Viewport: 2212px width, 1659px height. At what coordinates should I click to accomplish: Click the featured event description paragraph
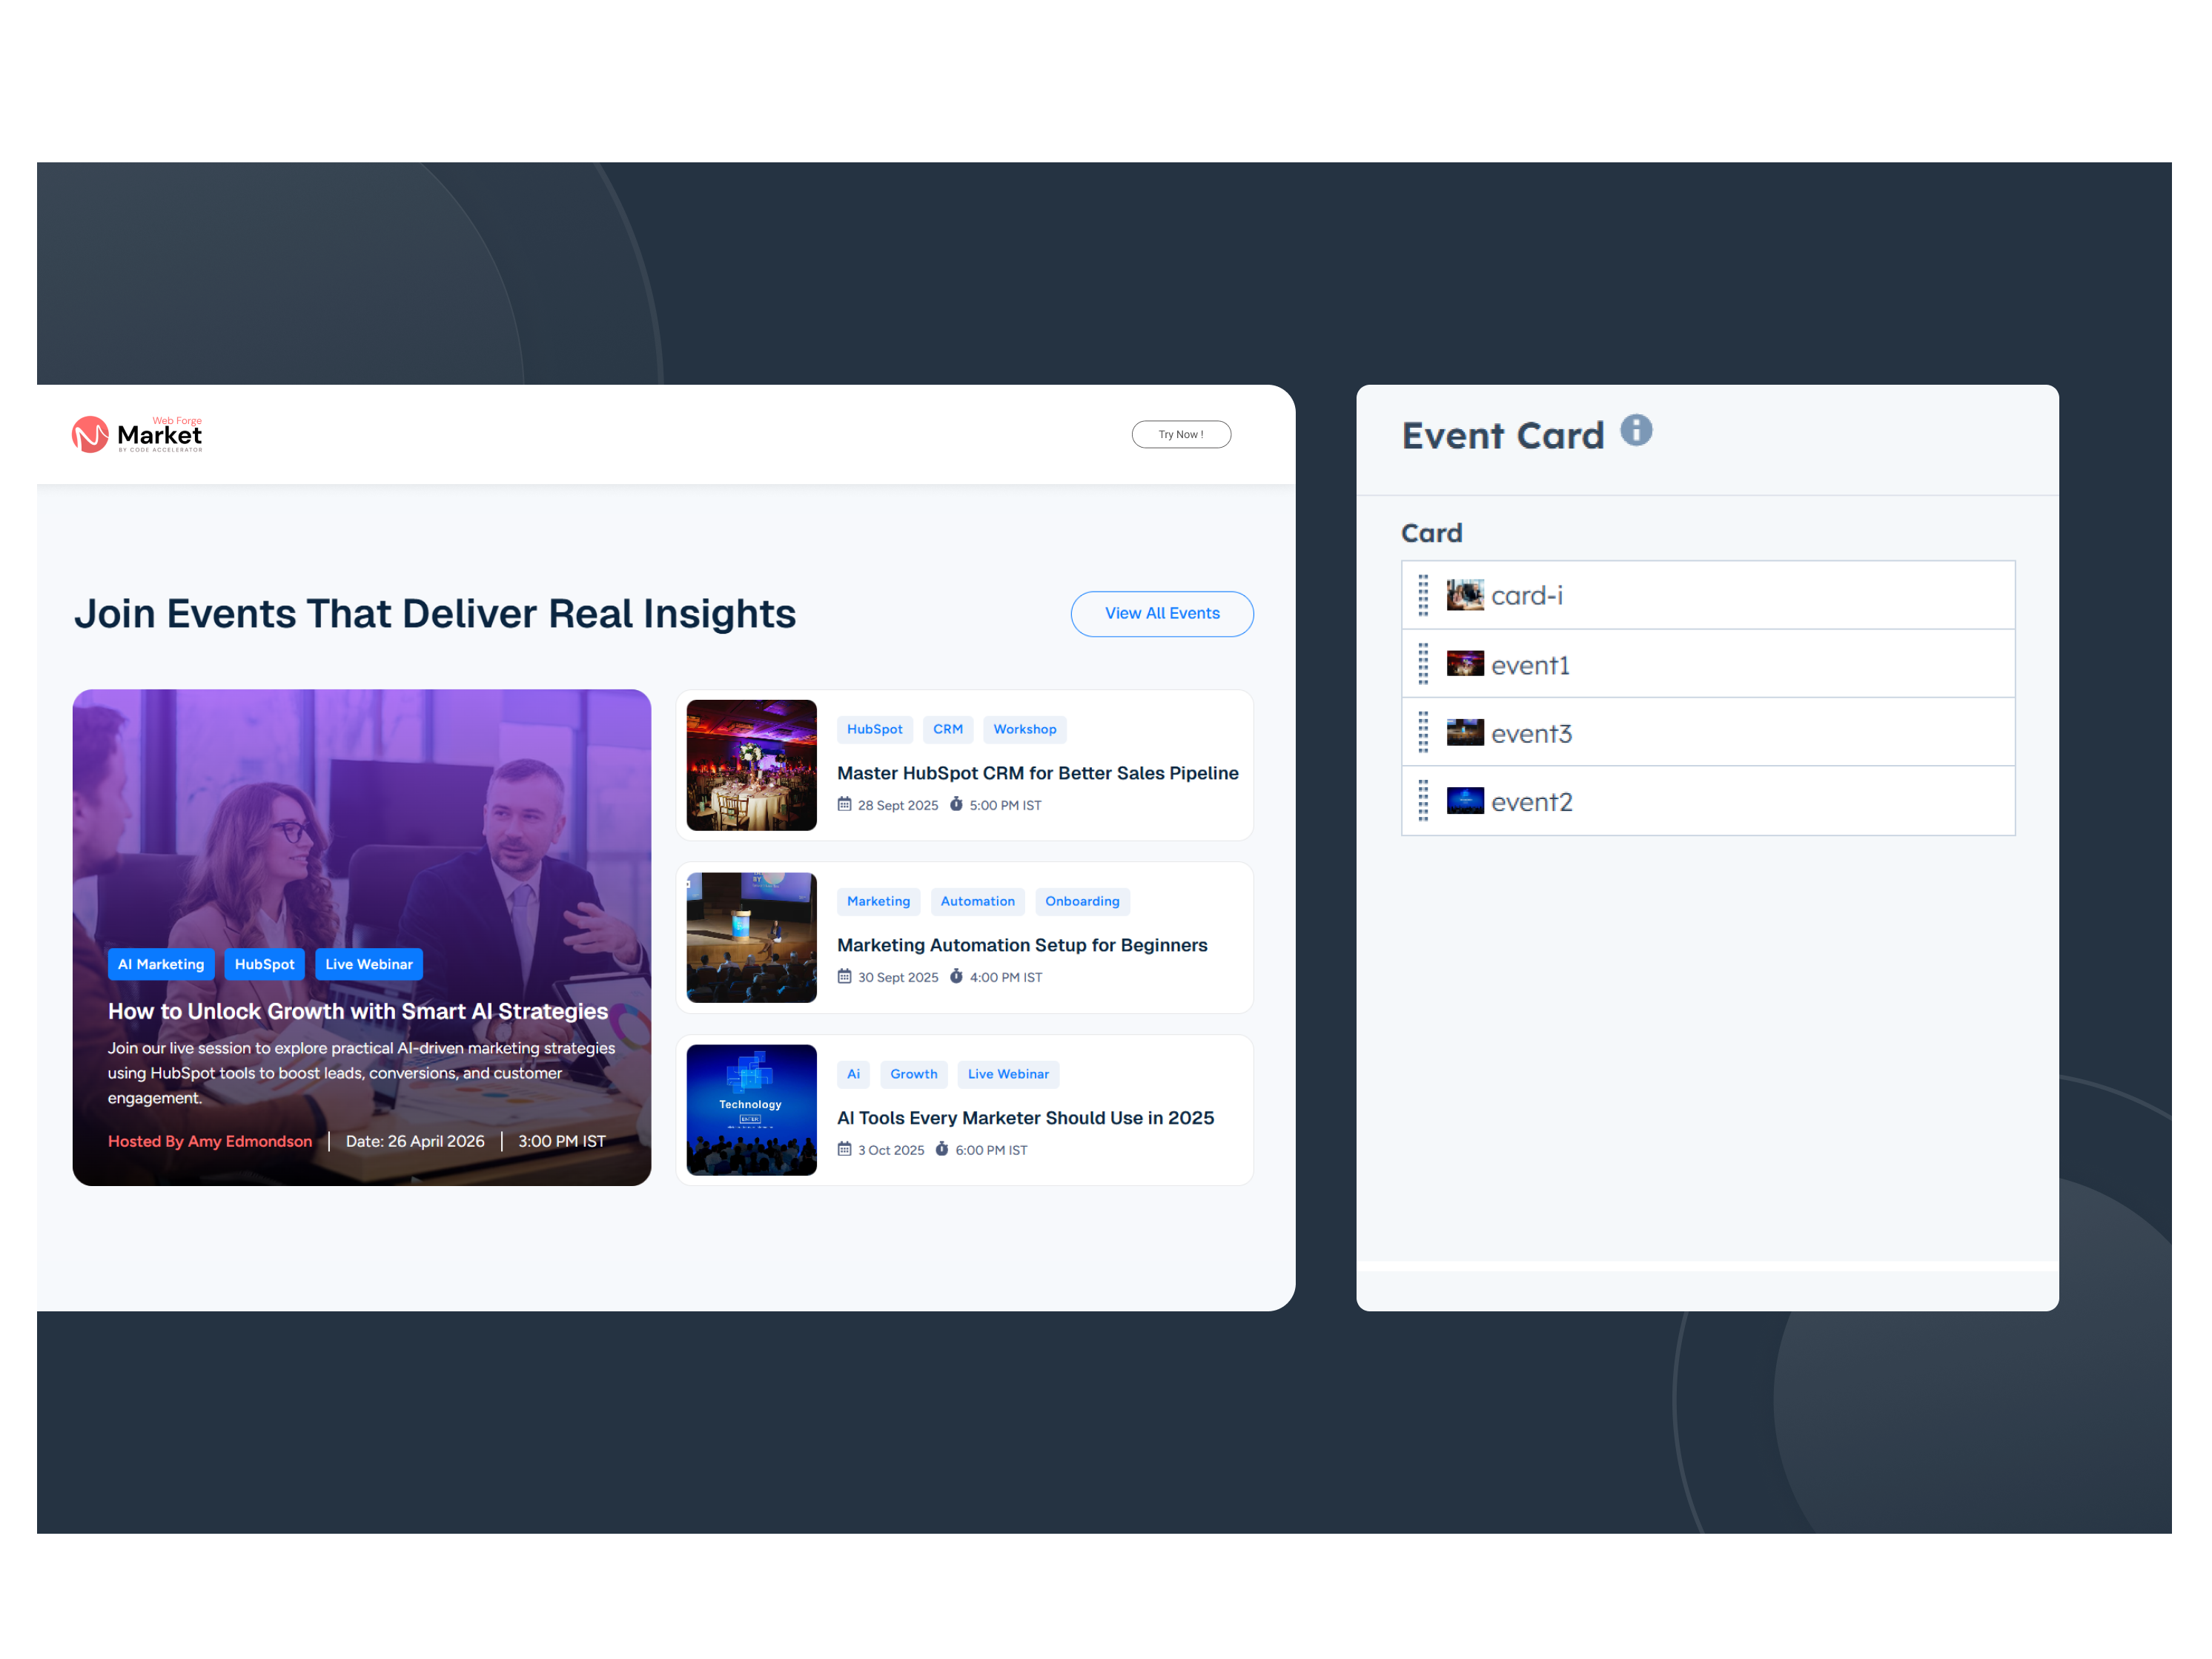pos(361,1073)
